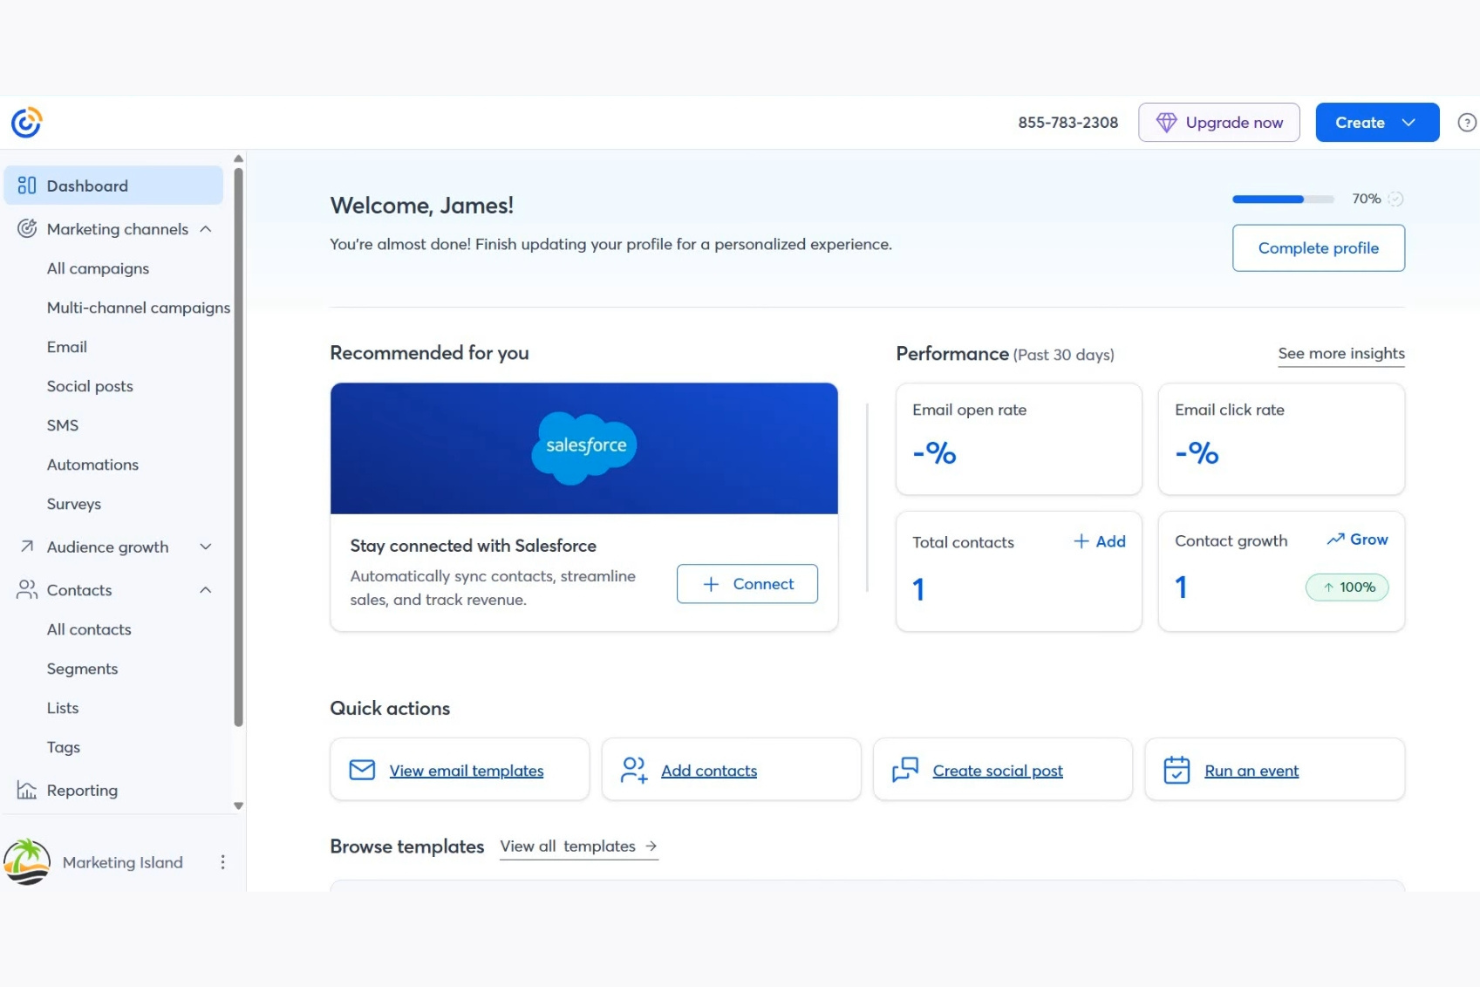Click the See more insights link
Image resolution: width=1480 pixels, height=987 pixels.
click(1341, 353)
